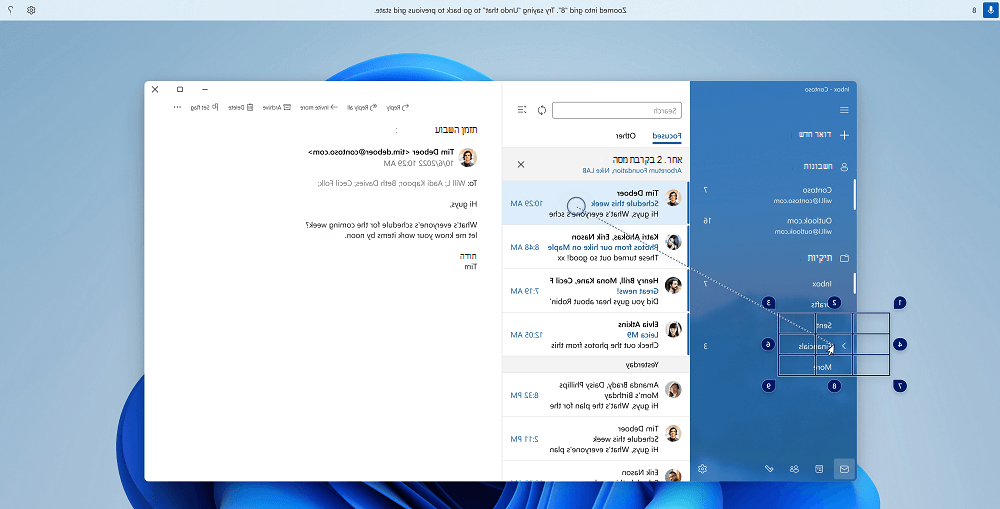Open Katri Ahokas hike photos email

[596, 247]
